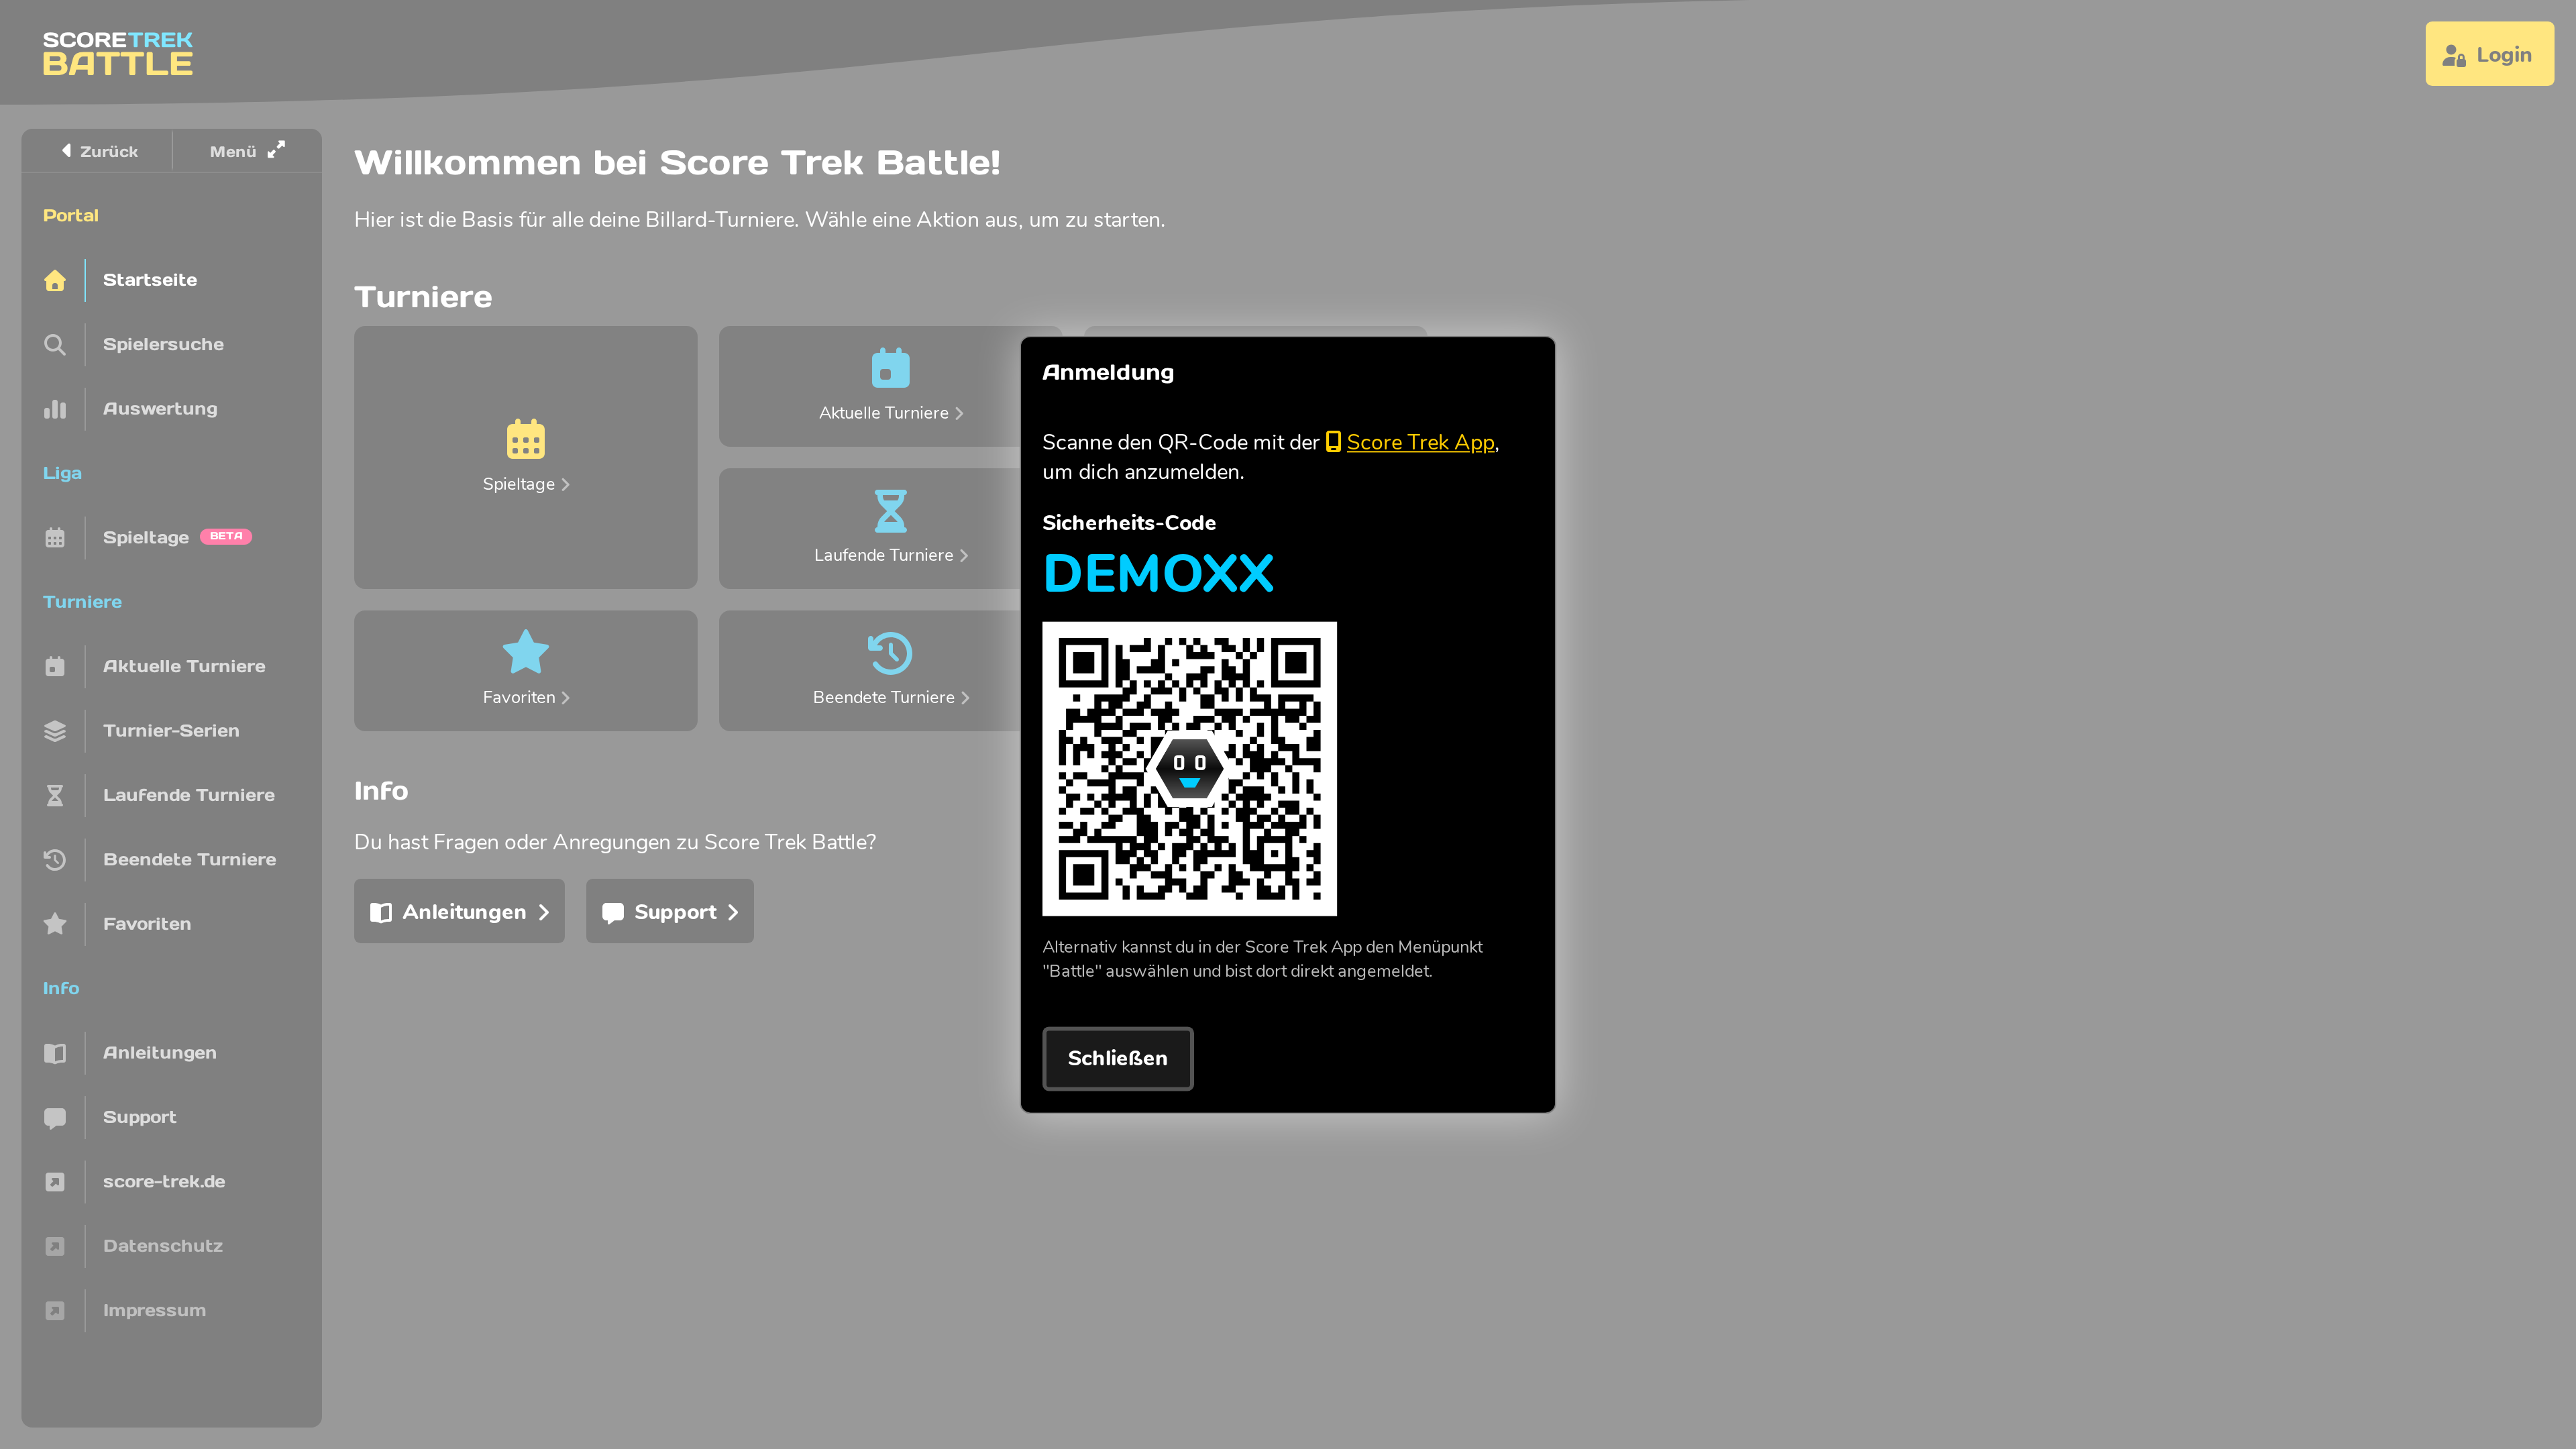2576x1449 pixels.
Task: Click the yellow Login button
Action: pos(2489,54)
